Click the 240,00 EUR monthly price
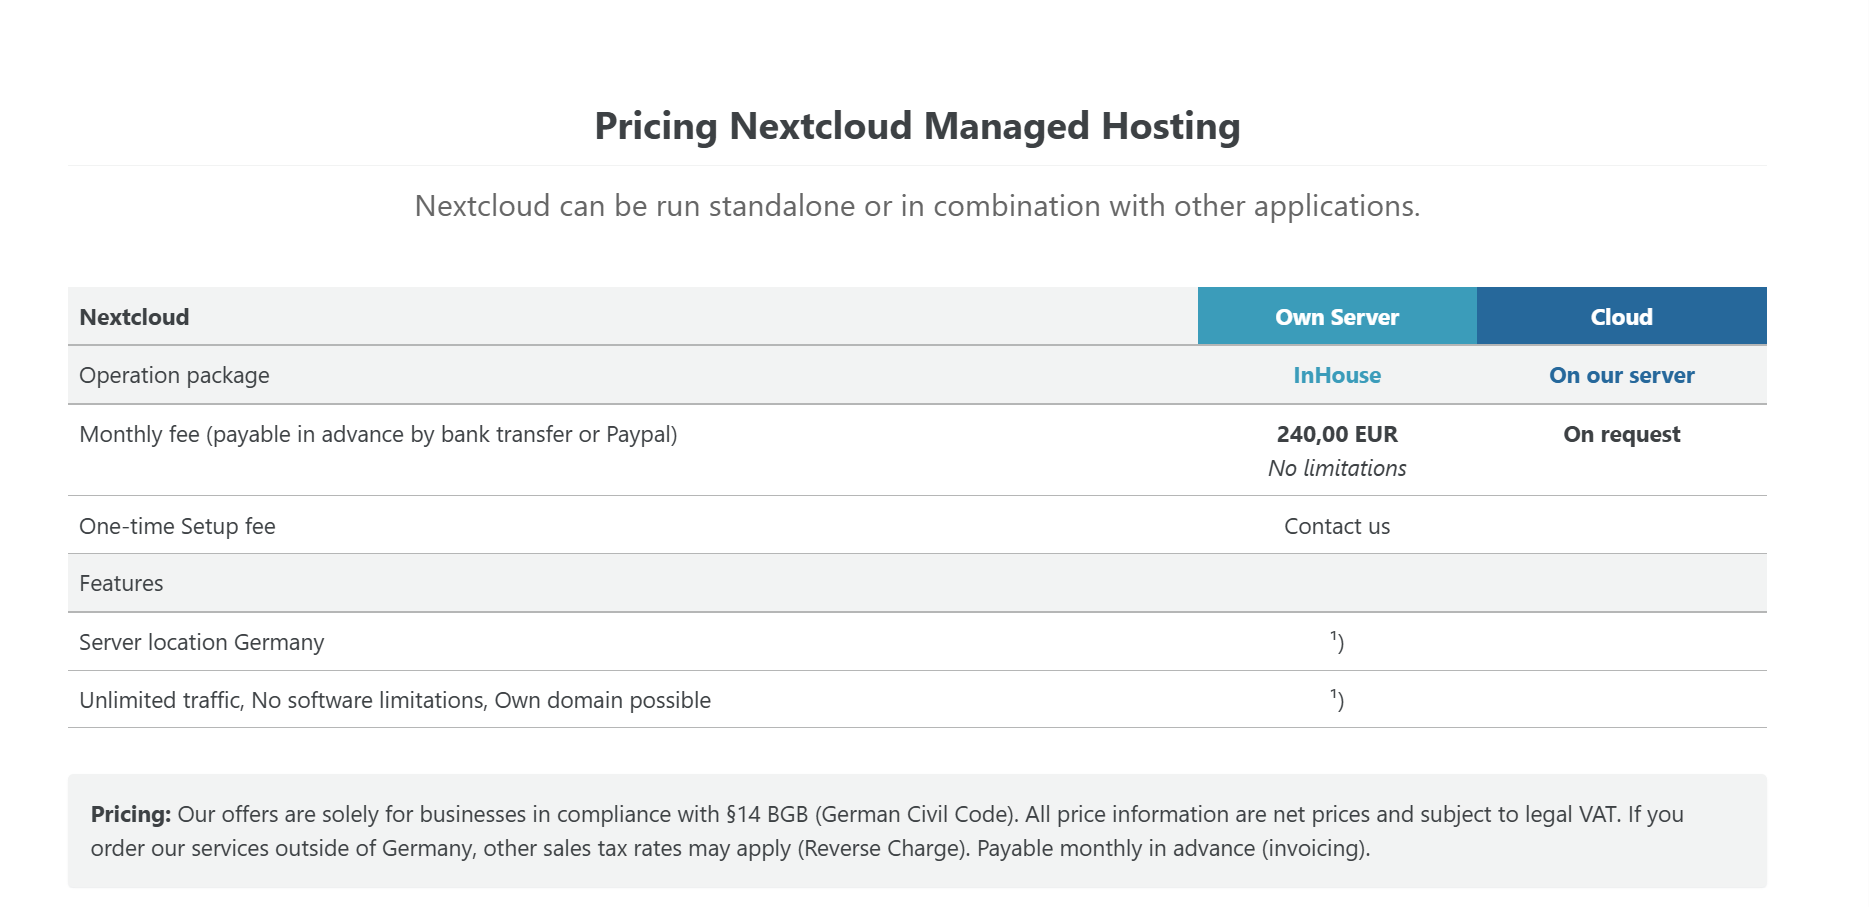This screenshot has height=907, width=1869. click(1337, 434)
